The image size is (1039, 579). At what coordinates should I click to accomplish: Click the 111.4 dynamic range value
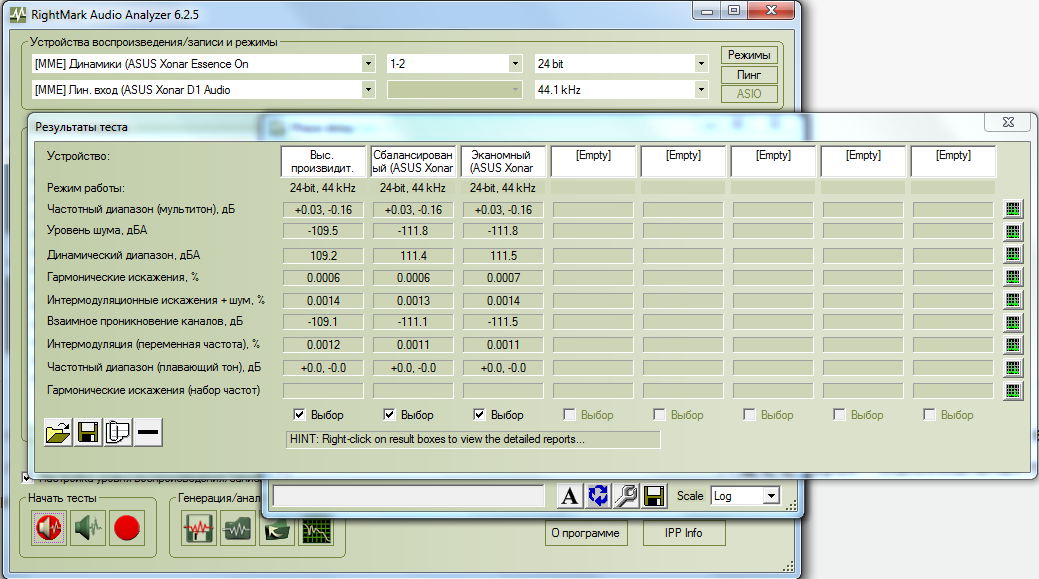click(x=413, y=256)
